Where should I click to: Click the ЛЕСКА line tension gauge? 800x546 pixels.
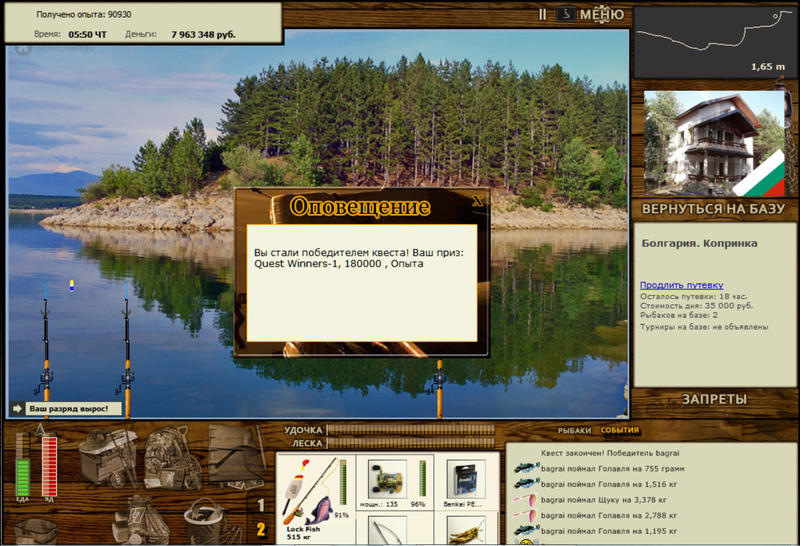(x=411, y=443)
